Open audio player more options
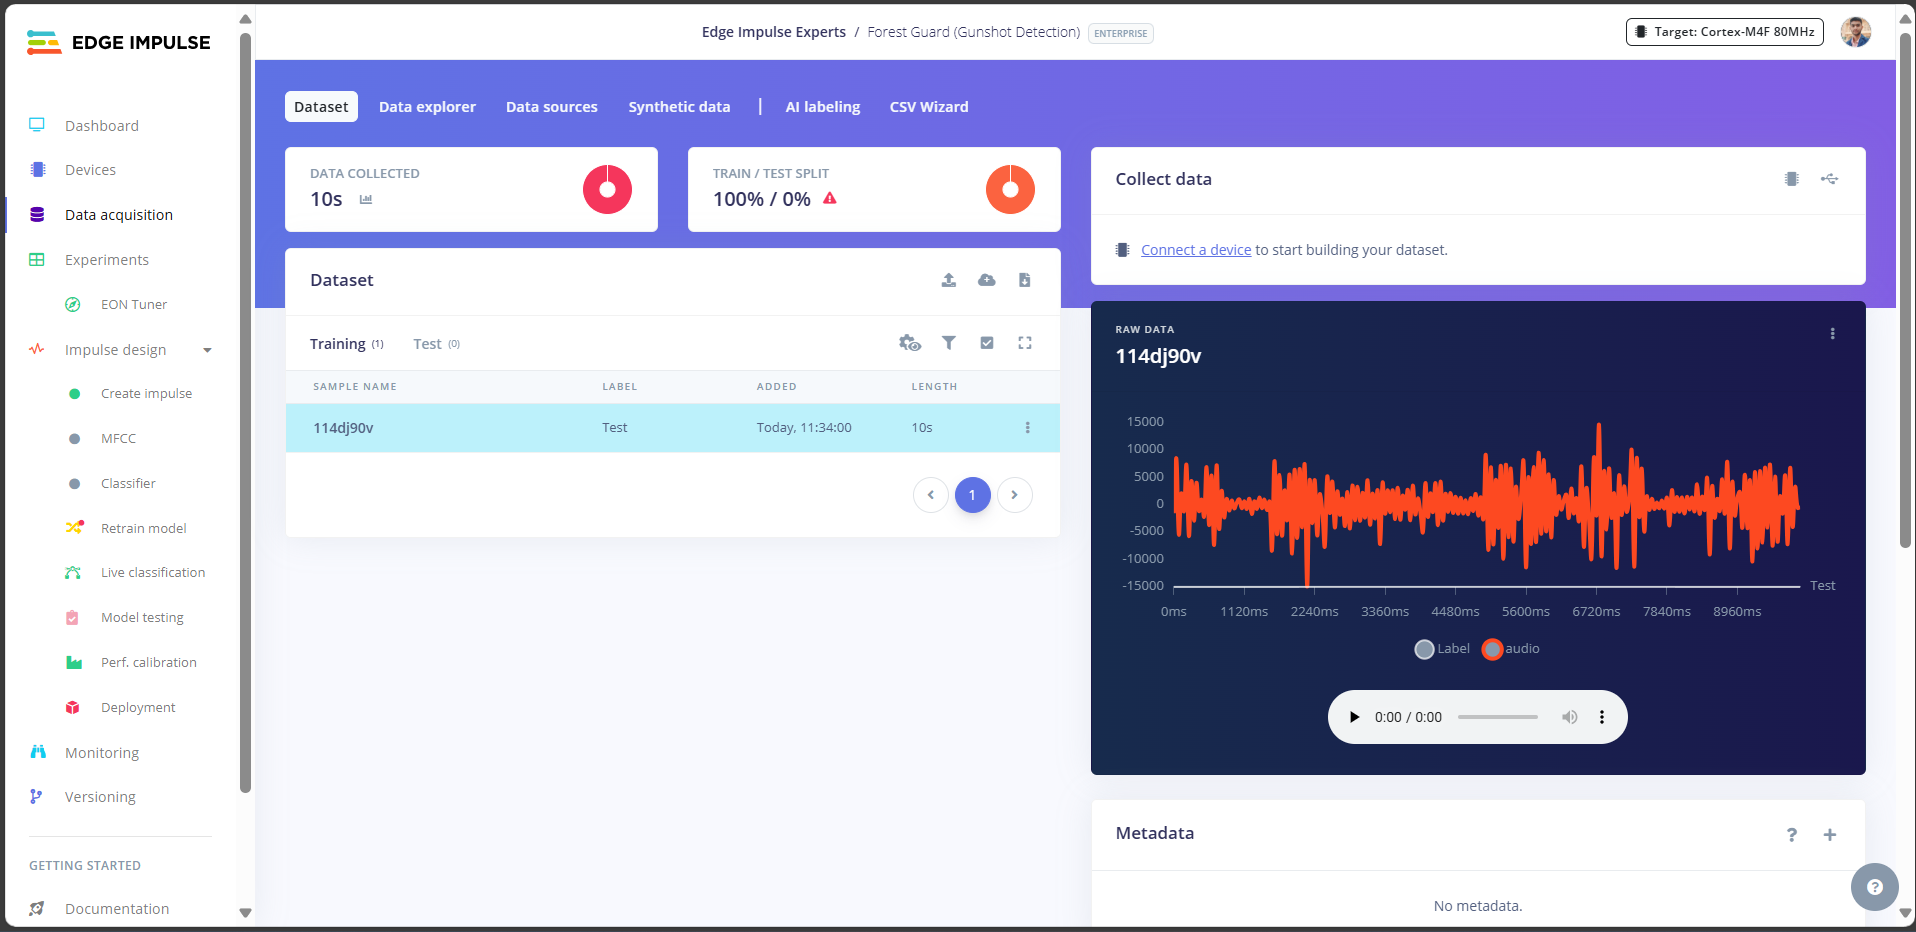 pyautogui.click(x=1602, y=717)
